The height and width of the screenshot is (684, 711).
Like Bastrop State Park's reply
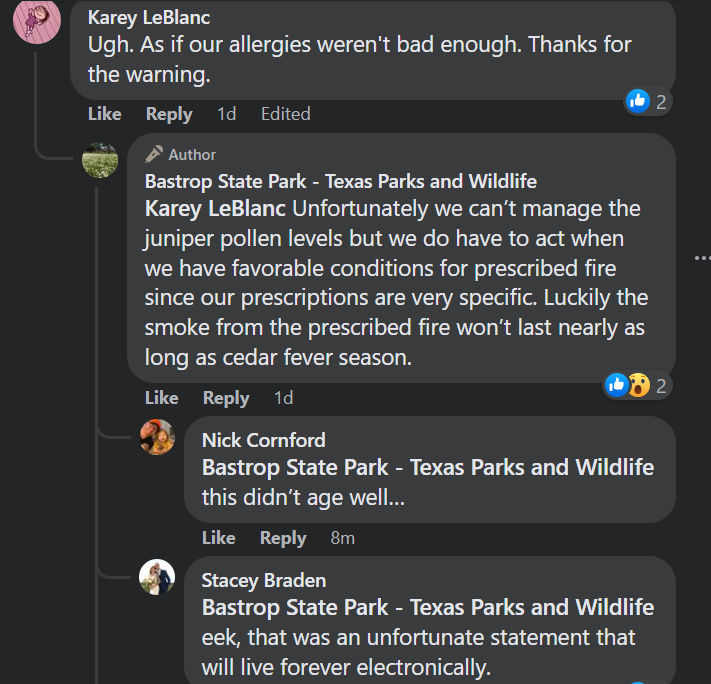click(x=161, y=398)
